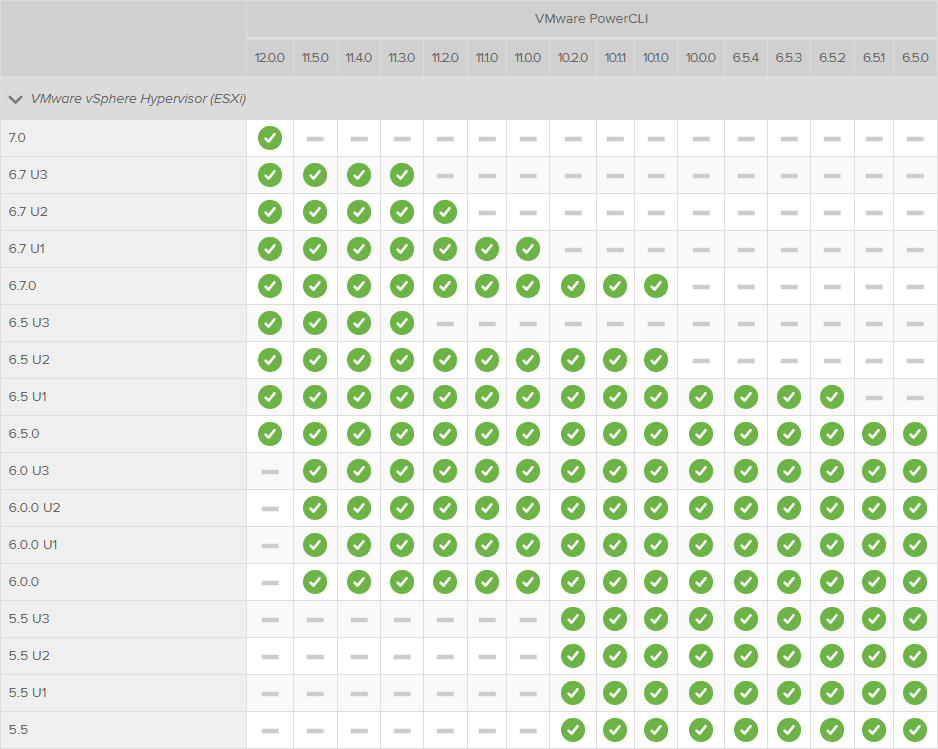This screenshot has height=749, width=938.
Task: Click the checkmark for 5.5 U3 under PowerCLI 10.2.0
Action: [572, 619]
